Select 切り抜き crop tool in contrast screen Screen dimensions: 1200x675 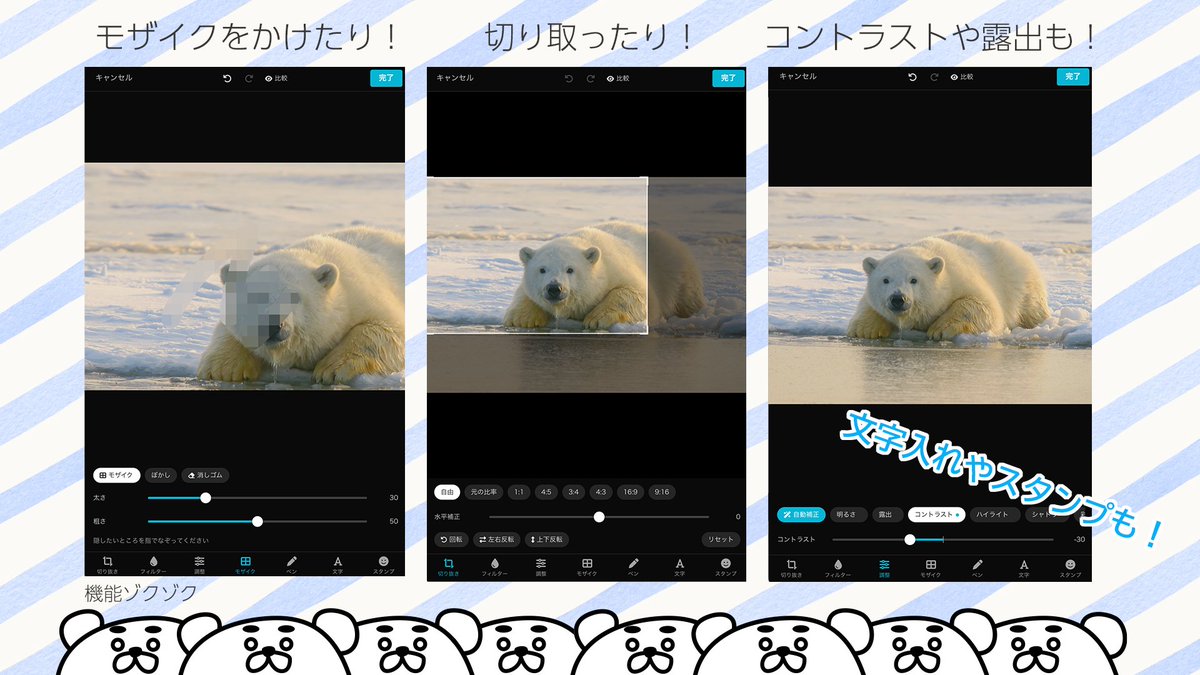click(791, 569)
